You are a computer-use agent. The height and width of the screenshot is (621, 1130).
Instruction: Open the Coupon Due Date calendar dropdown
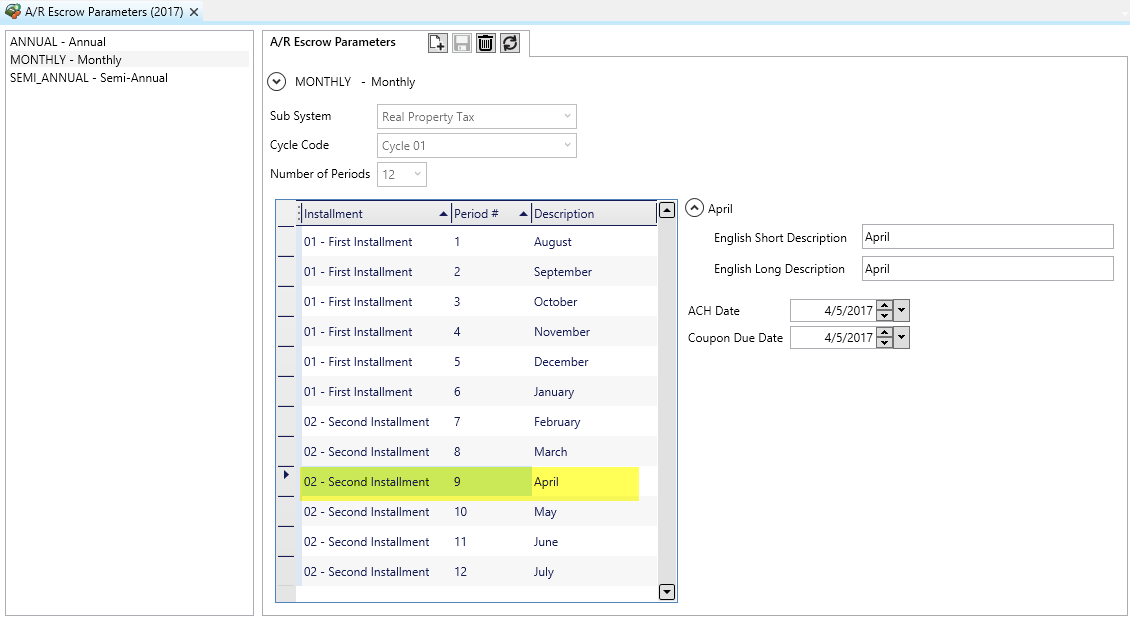(902, 338)
